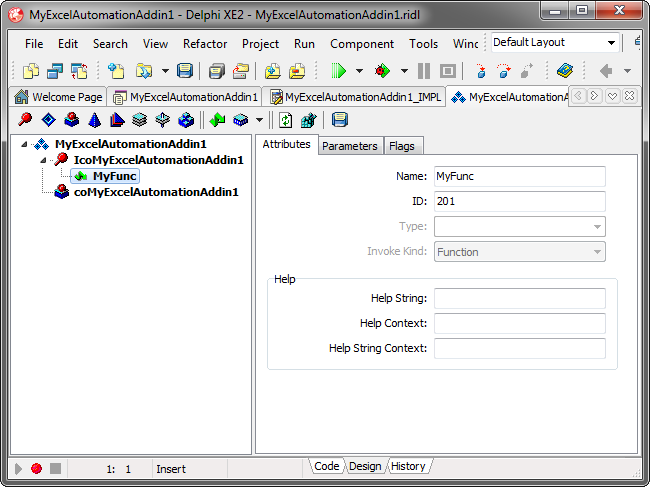
Task: Select the Attributes tab
Action: (286, 144)
